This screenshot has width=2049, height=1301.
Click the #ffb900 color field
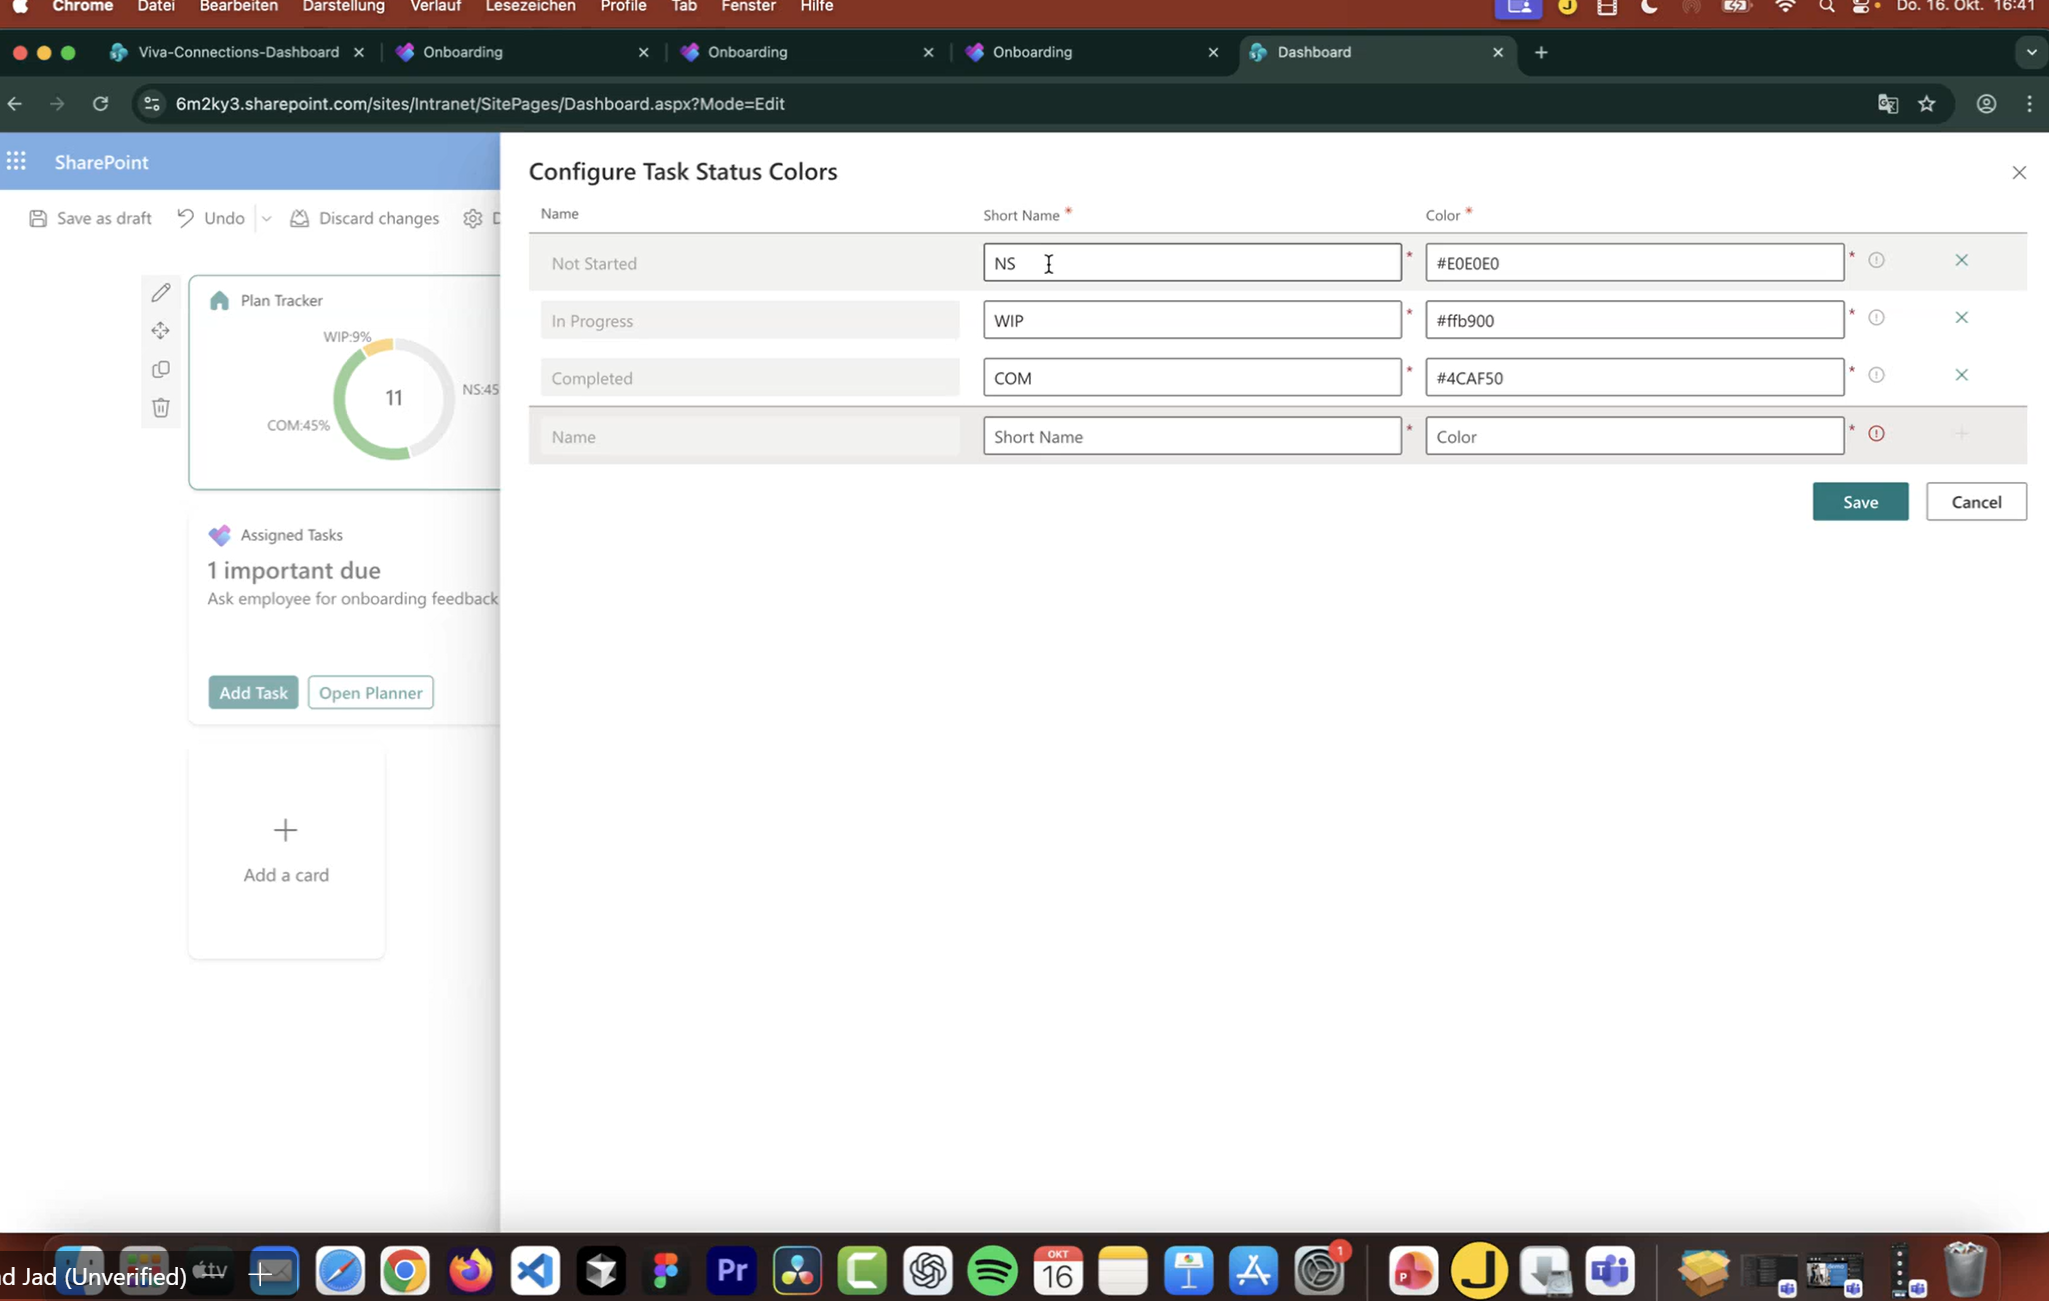[x=1633, y=320]
